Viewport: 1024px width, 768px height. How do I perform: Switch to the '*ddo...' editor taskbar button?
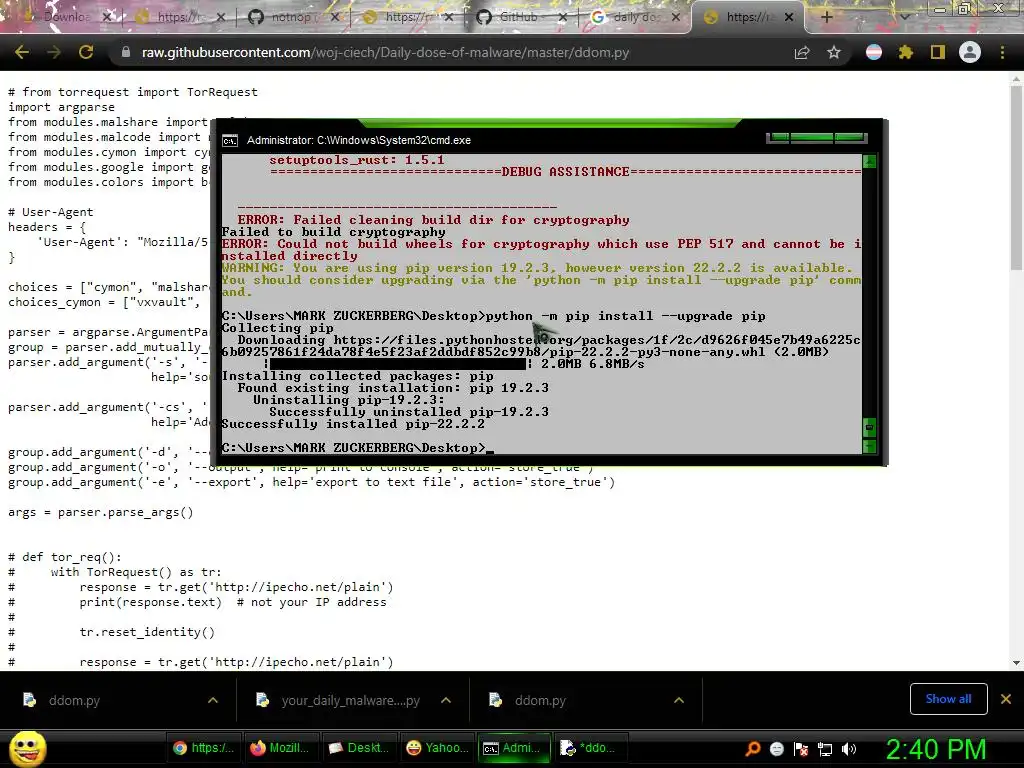(591, 748)
